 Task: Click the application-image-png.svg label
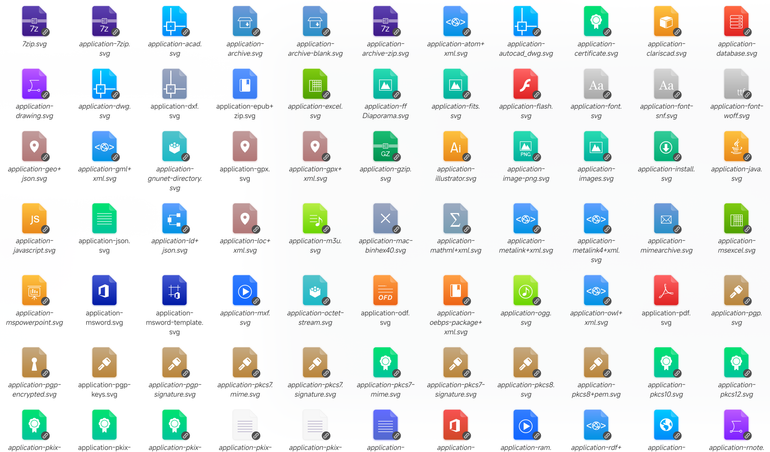(525, 173)
